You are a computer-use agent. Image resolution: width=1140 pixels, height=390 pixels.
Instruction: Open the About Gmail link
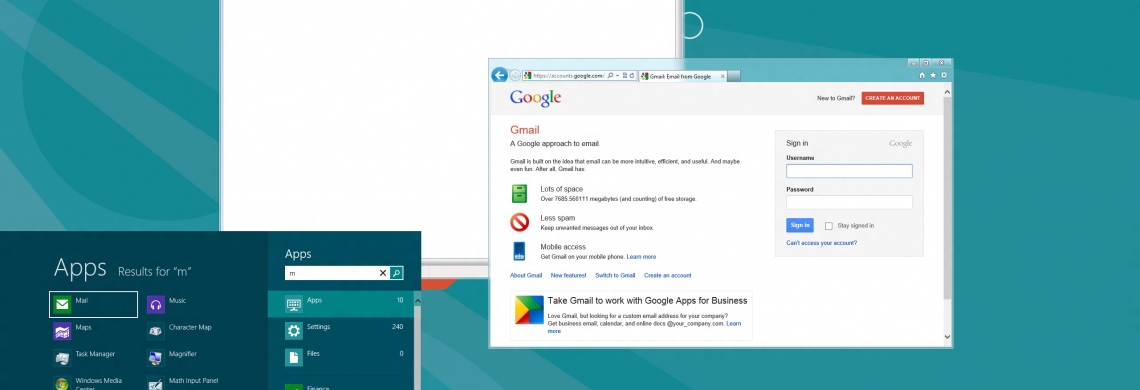pos(526,276)
